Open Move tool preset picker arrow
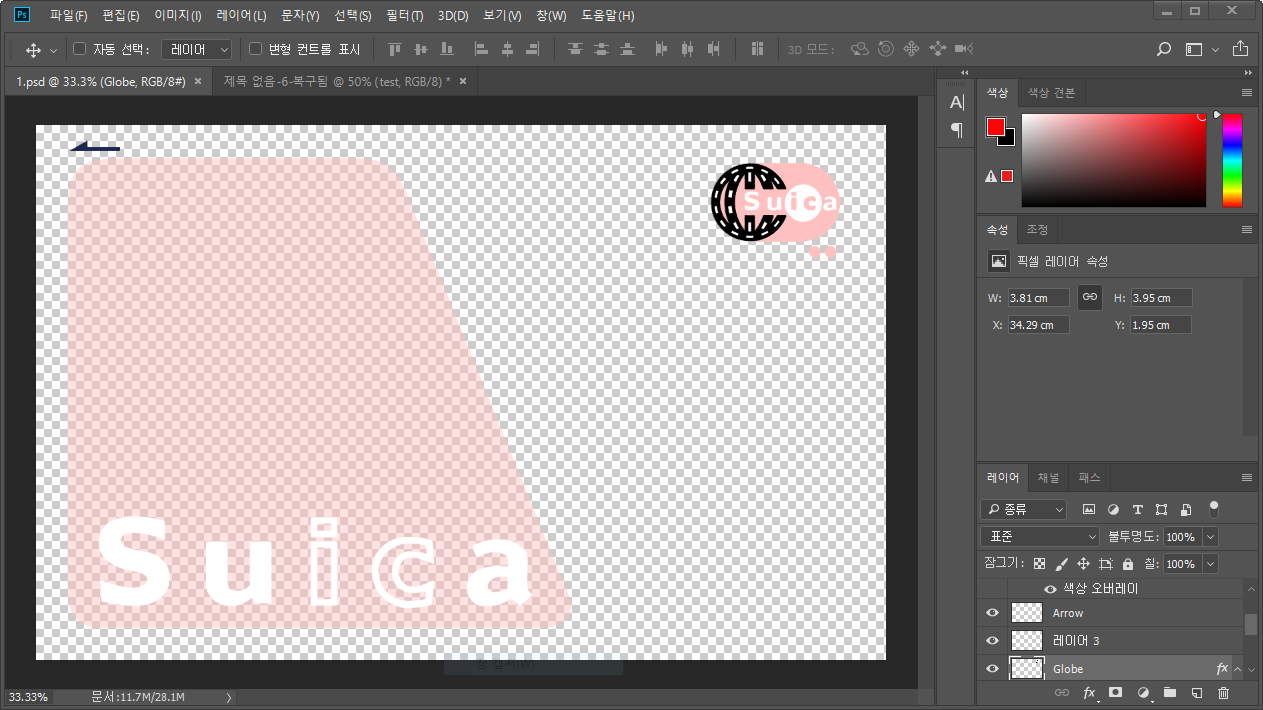The height and width of the screenshot is (710, 1263). point(53,50)
